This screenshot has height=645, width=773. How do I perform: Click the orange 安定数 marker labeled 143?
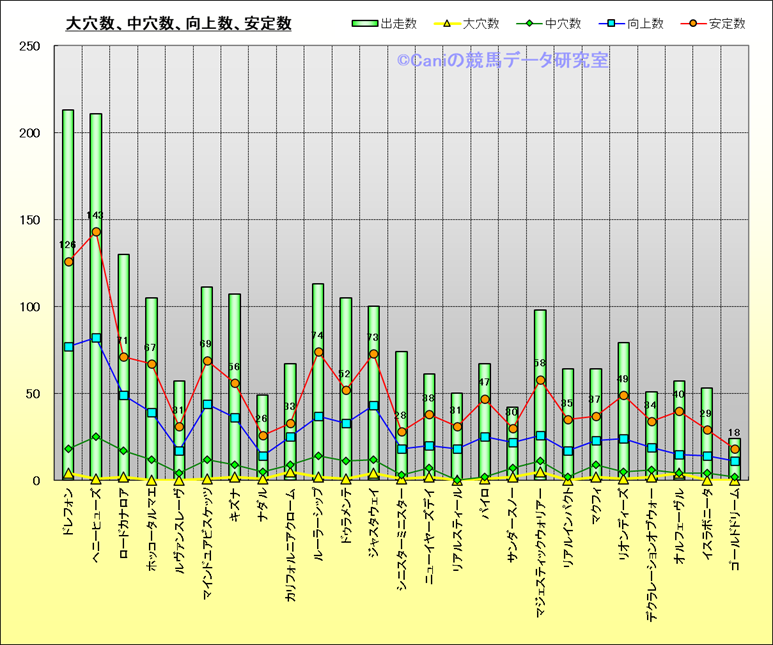(96, 232)
